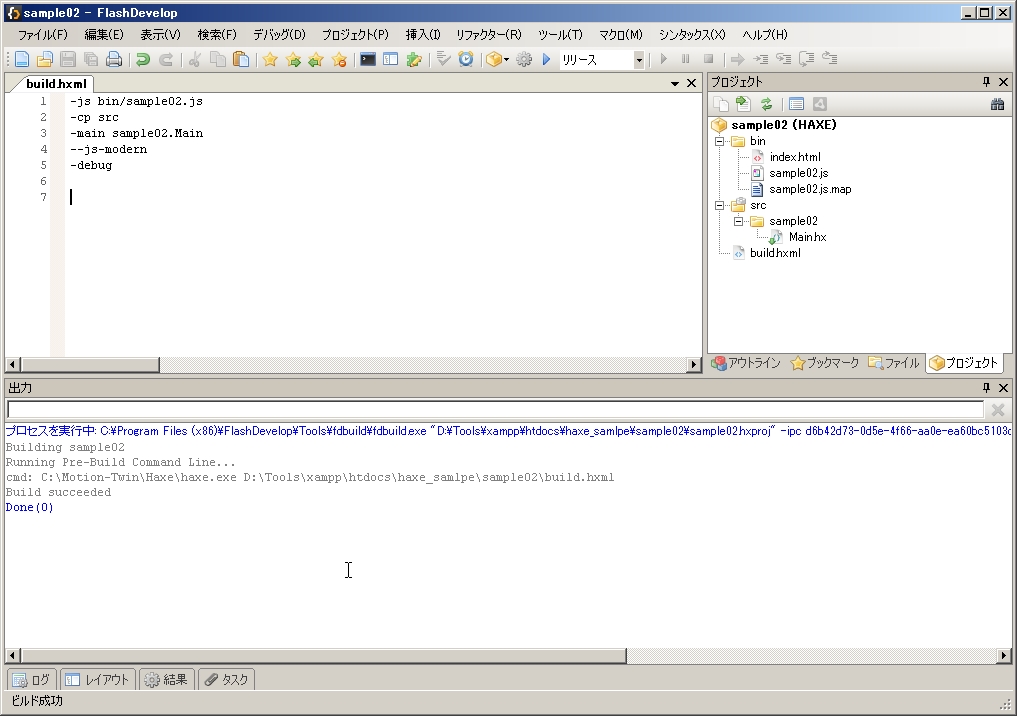The height and width of the screenshot is (716, 1017).
Task: Open project settings gear icon in toolbar
Action: [x=524, y=60]
